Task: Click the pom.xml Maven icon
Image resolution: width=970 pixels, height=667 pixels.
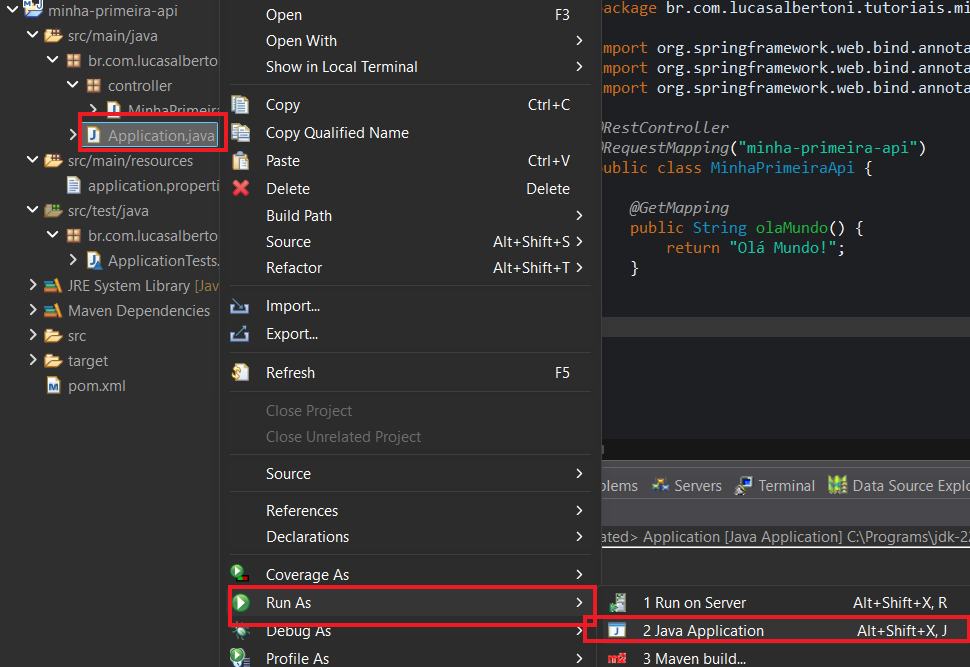Action: 52,385
